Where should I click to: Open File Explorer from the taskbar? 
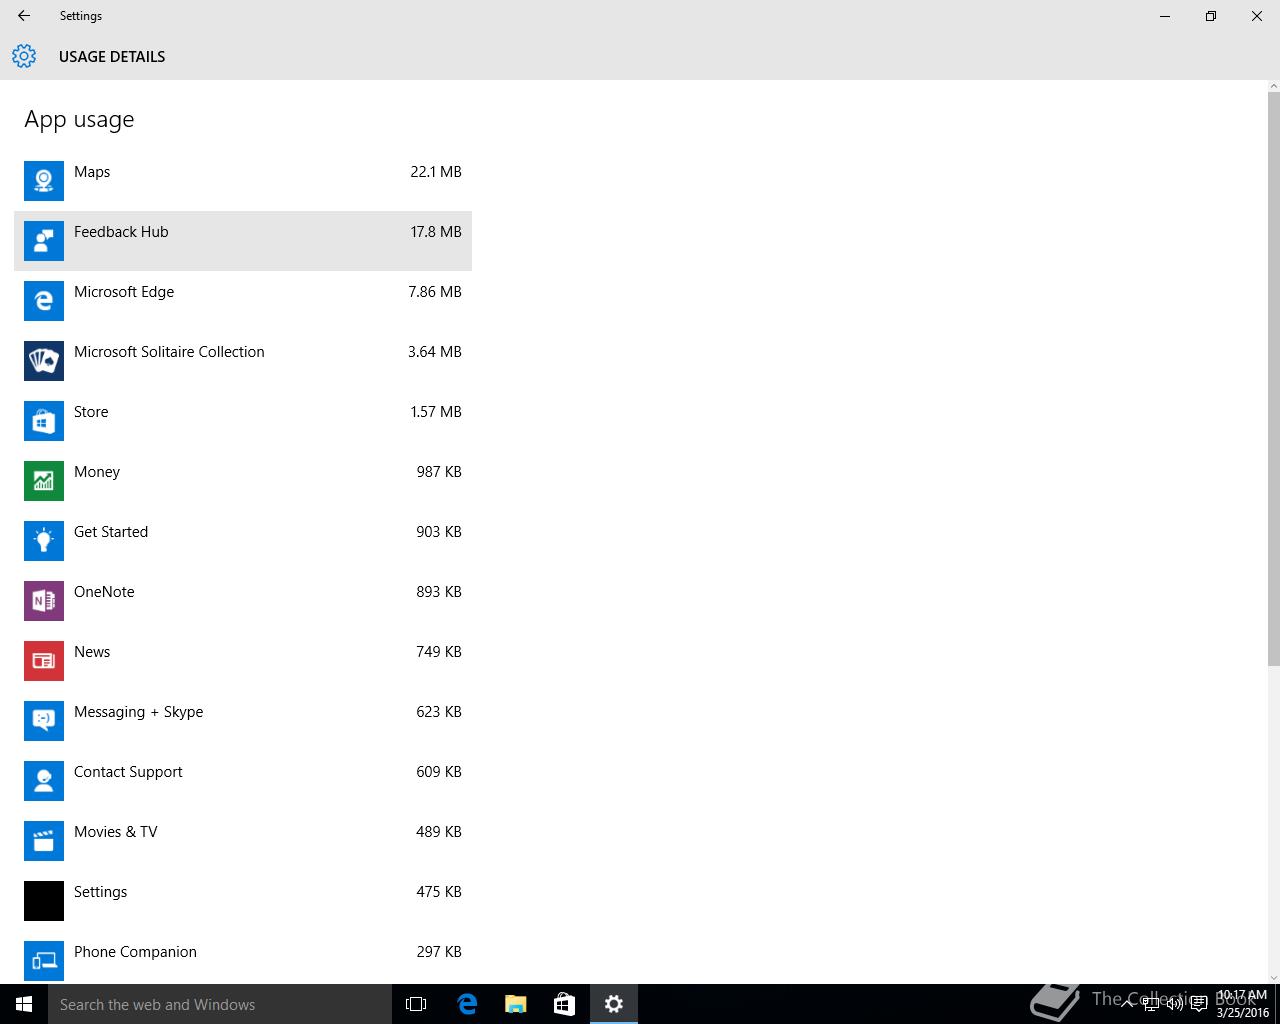pyautogui.click(x=516, y=1004)
